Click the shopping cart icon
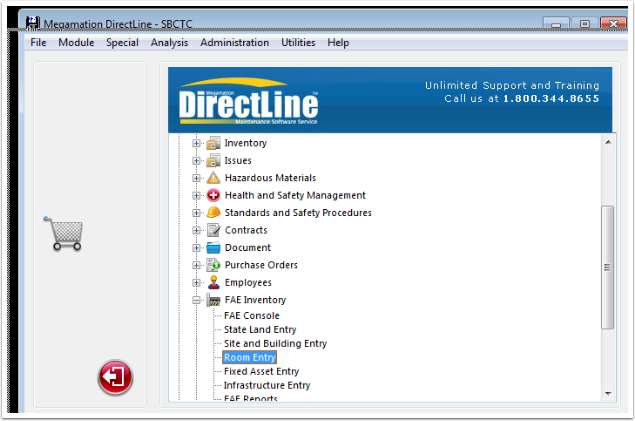Image resolution: width=635 pixels, height=421 pixels. pos(63,234)
